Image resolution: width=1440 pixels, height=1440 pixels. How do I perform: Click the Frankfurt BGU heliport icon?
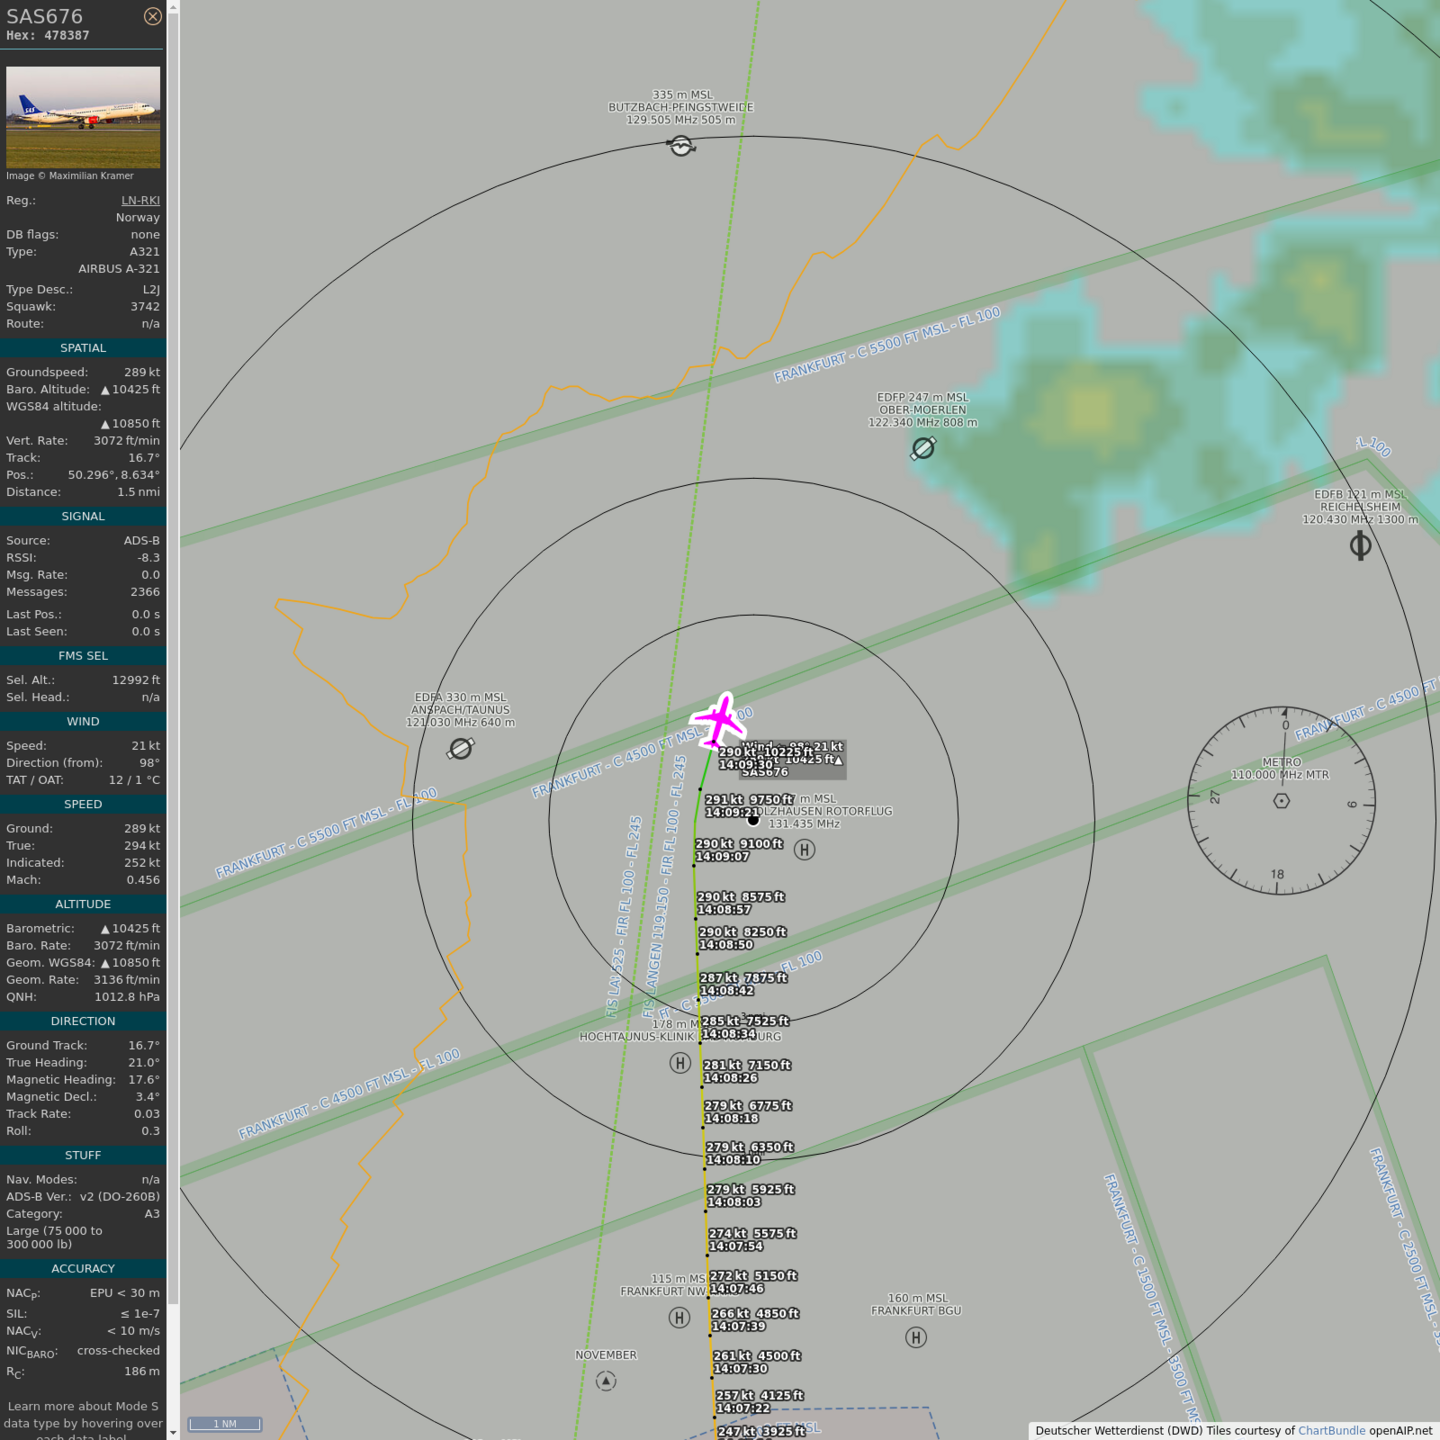[916, 1337]
